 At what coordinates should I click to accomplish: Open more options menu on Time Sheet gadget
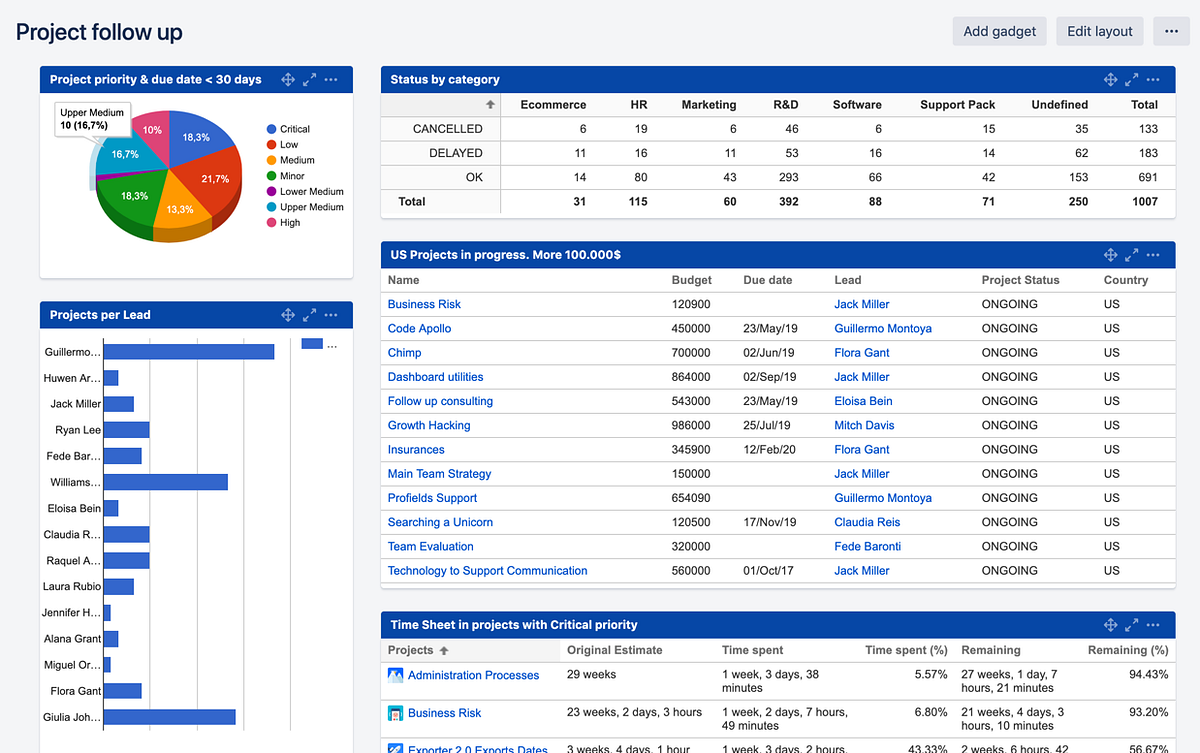point(1154,624)
